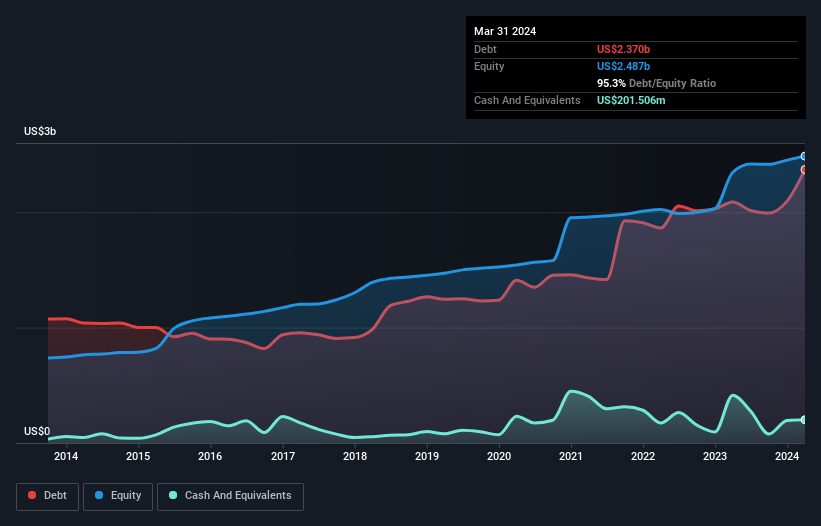
Task: Click the Debt row label in tooltip
Action: [x=485, y=49]
